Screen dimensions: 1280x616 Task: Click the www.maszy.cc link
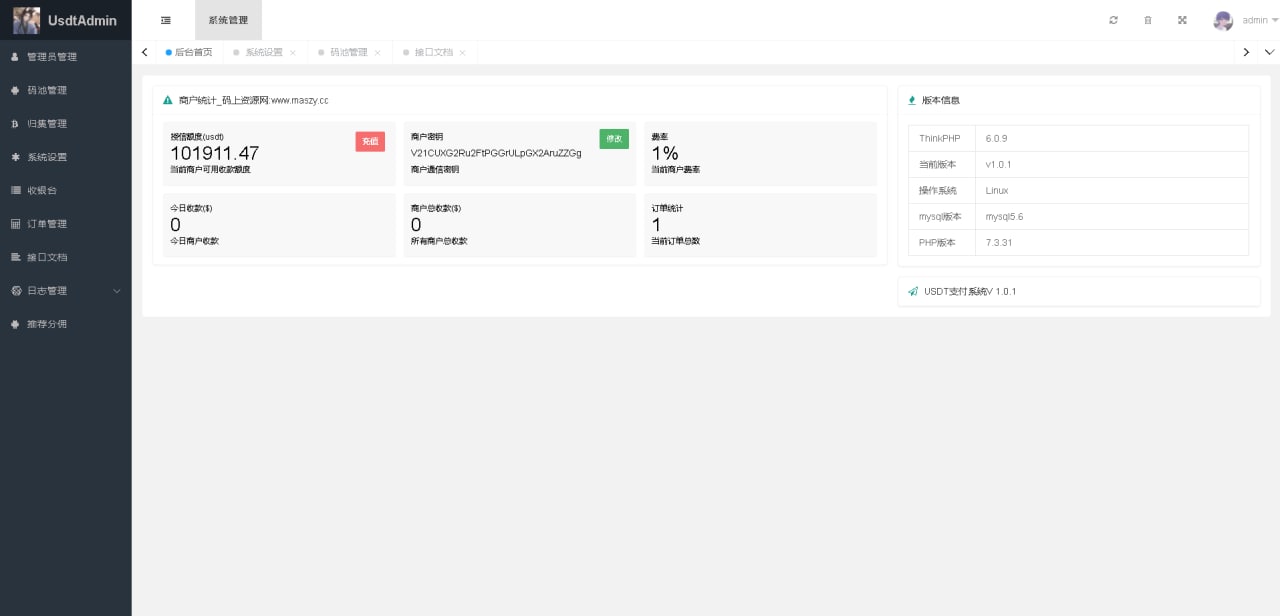pos(300,100)
